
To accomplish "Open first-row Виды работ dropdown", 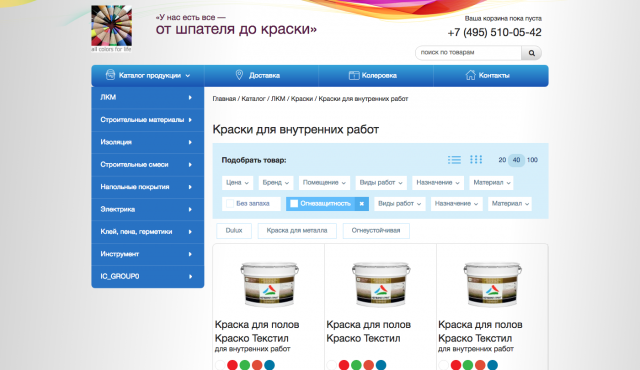I will (x=381, y=183).
